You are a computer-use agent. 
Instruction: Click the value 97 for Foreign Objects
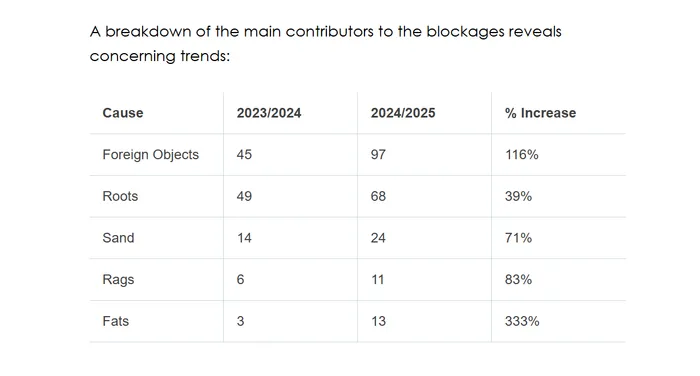(x=378, y=155)
